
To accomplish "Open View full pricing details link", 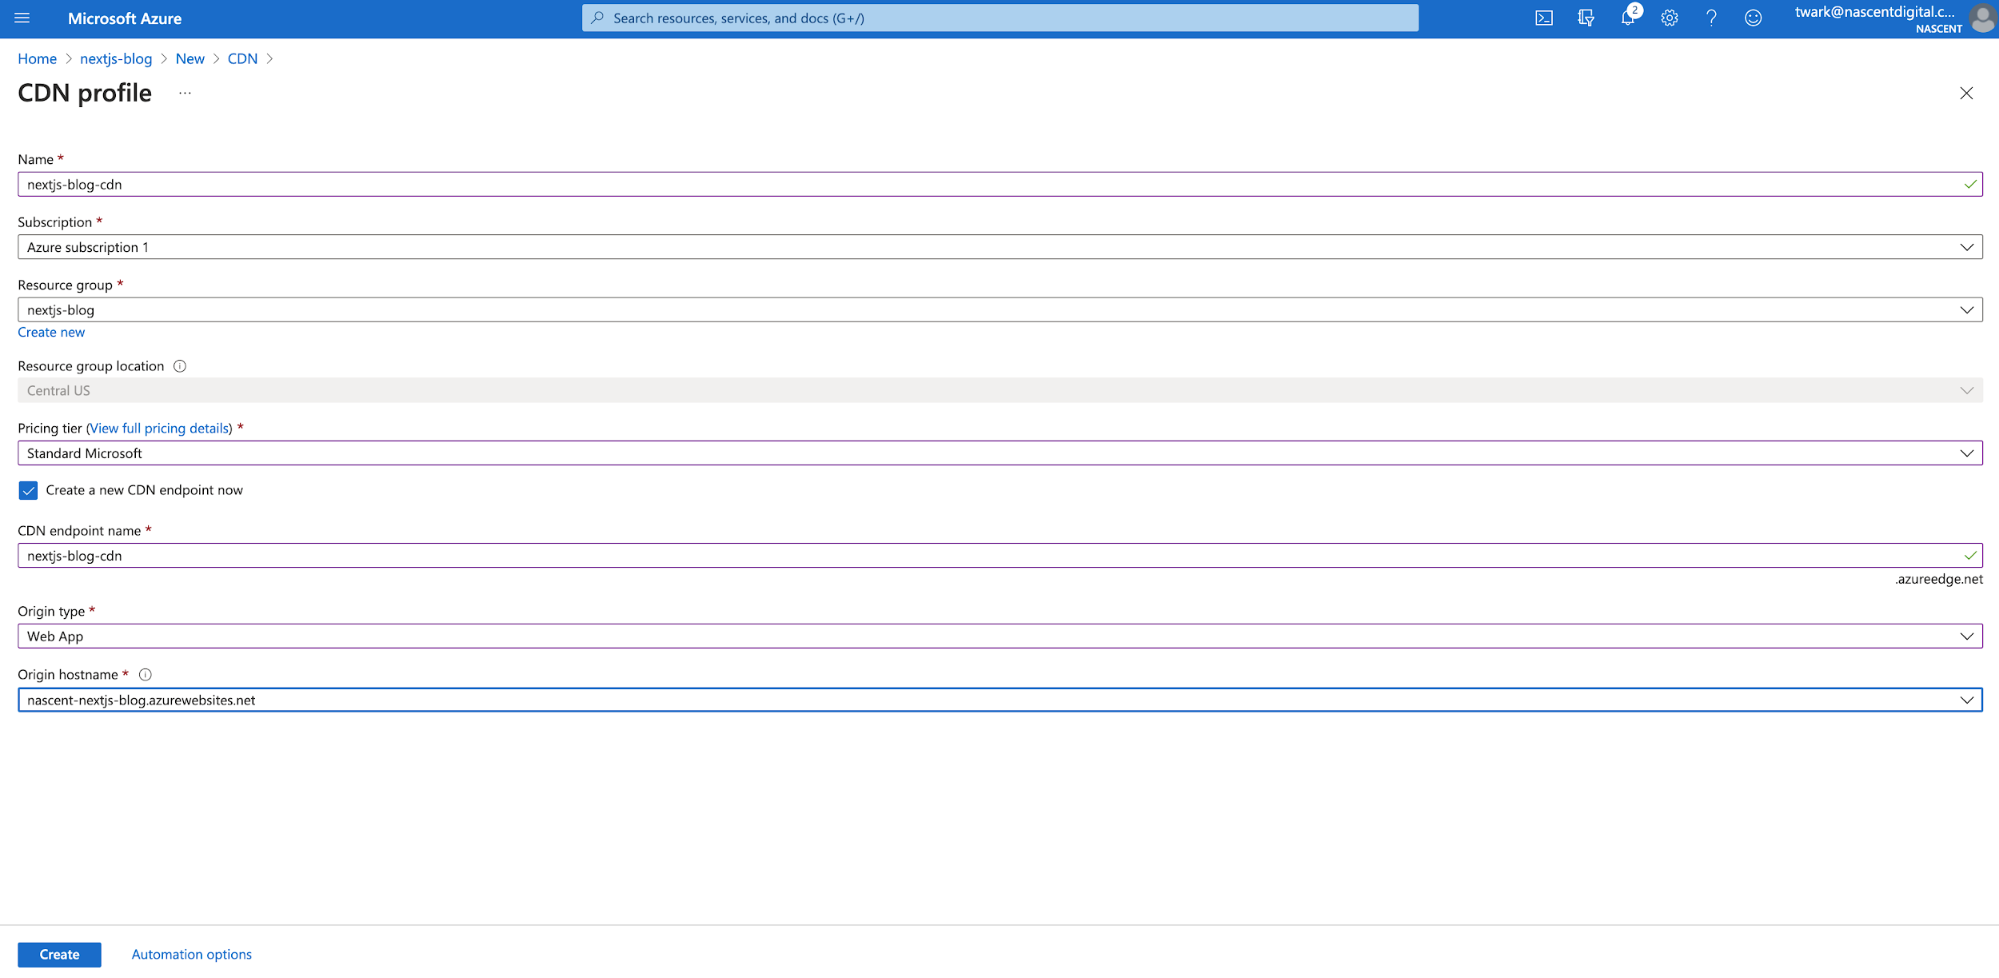I will 159,428.
